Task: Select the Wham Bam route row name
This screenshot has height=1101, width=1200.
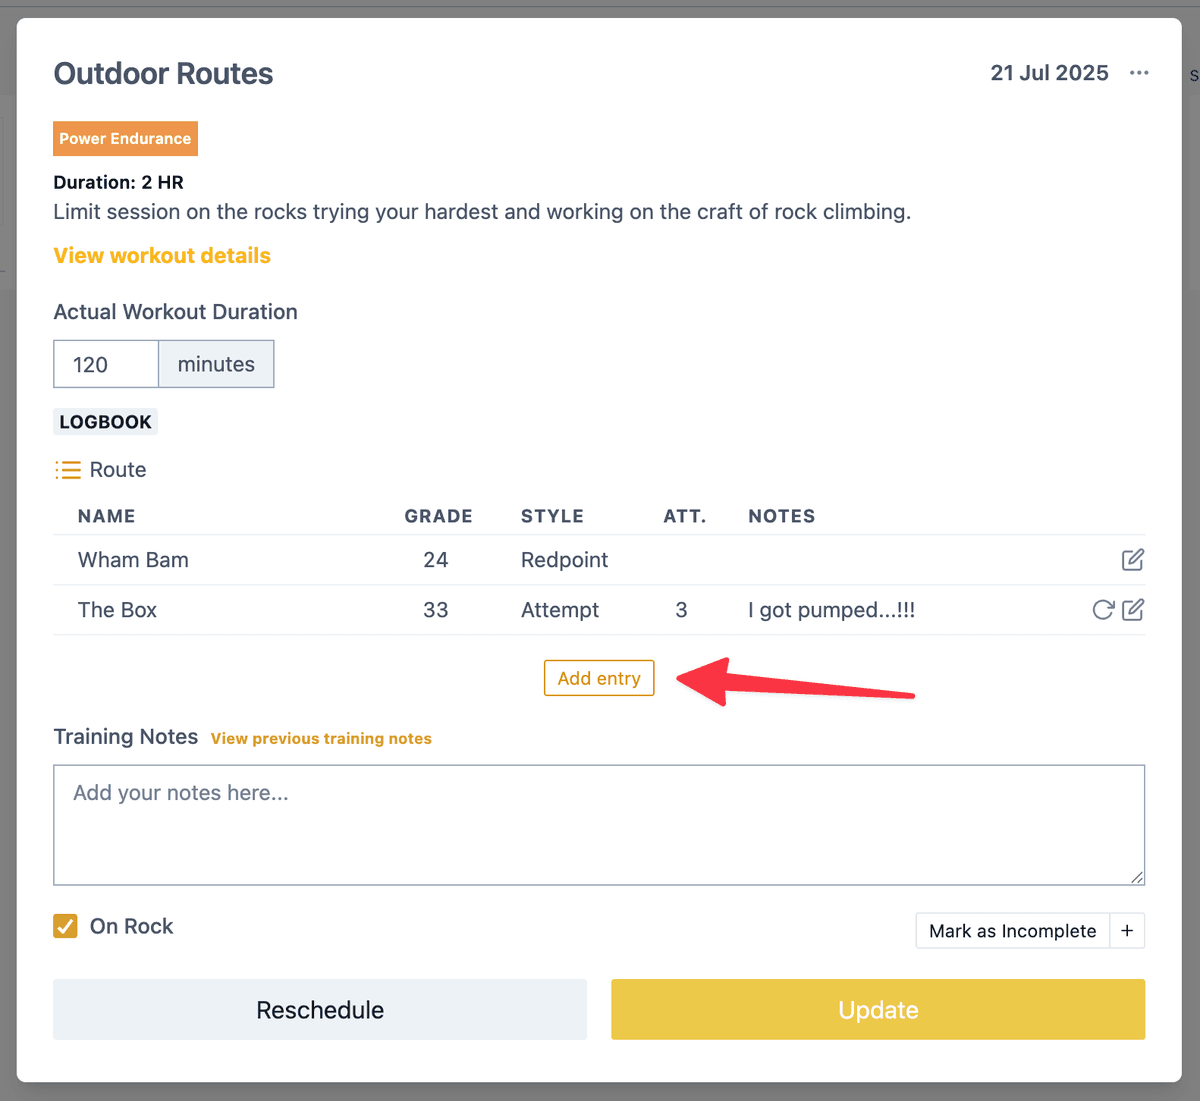Action: (133, 560)
